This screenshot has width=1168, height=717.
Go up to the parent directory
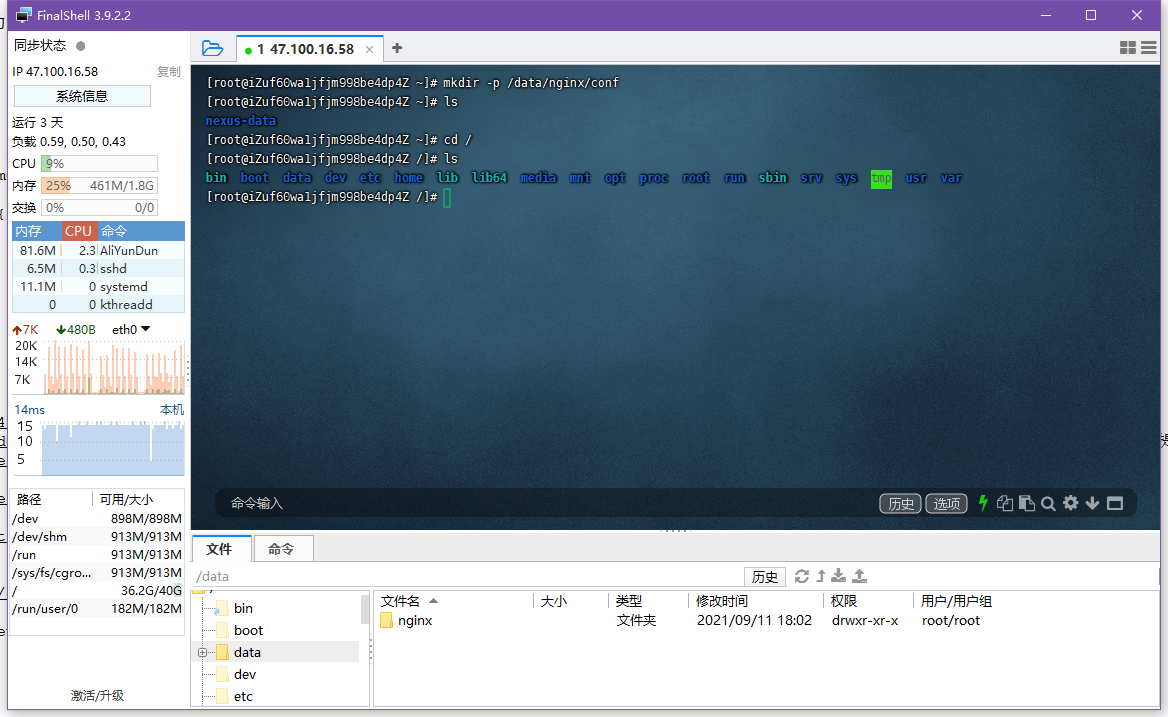(x=821, y=576)
